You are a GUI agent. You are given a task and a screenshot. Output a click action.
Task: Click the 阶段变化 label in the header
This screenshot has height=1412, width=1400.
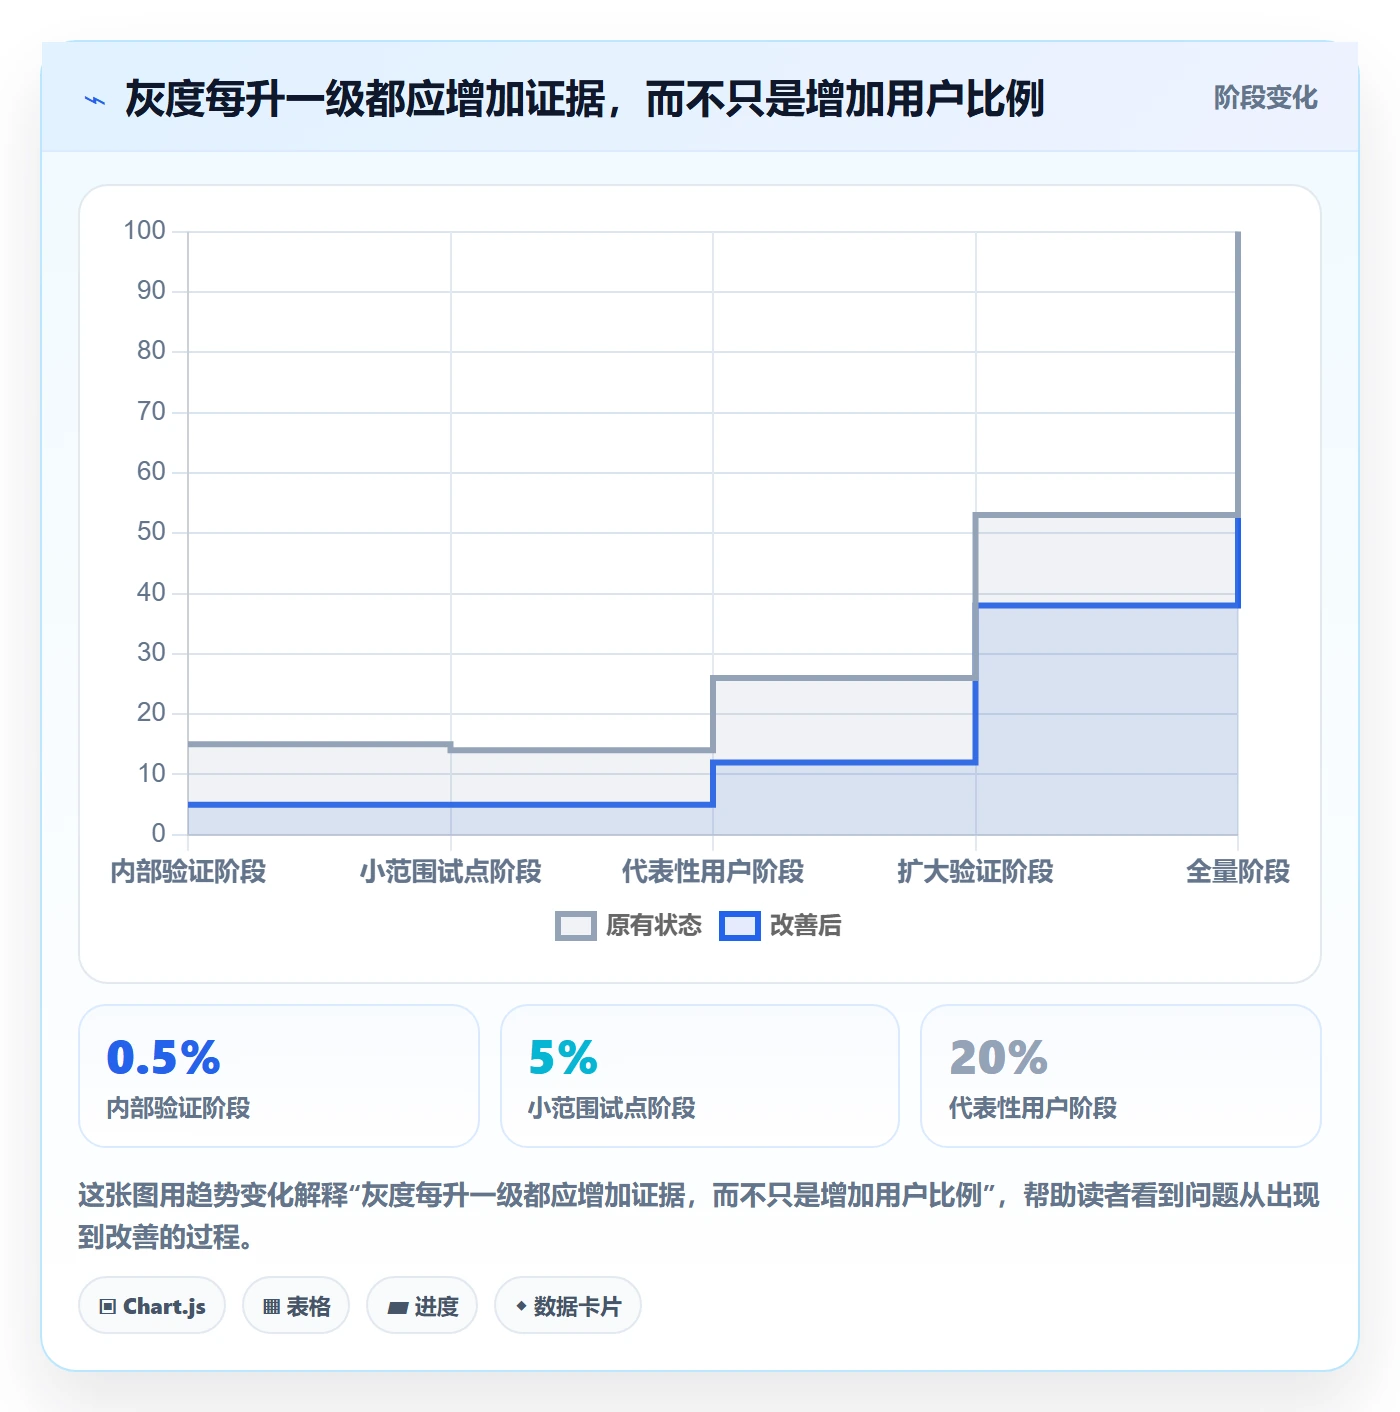coord(1265,98)
